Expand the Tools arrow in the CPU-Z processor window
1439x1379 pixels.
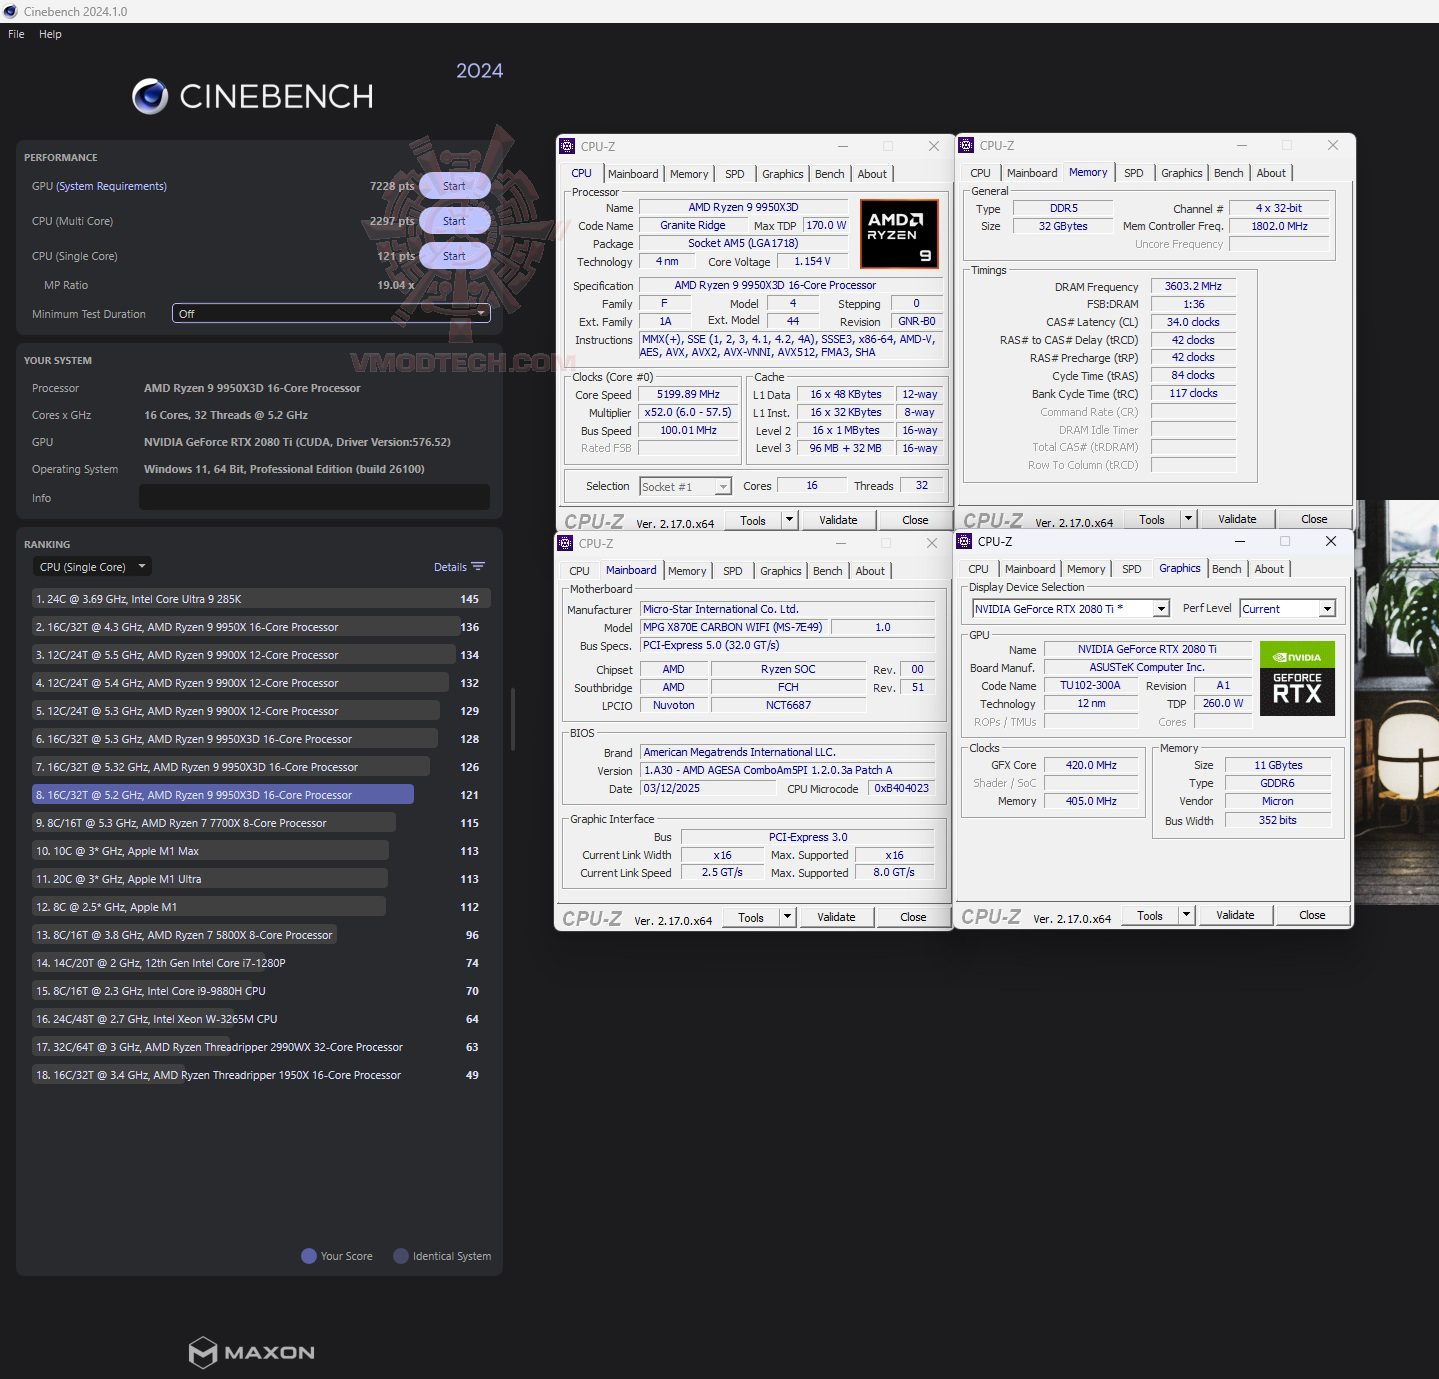point(789,520)
